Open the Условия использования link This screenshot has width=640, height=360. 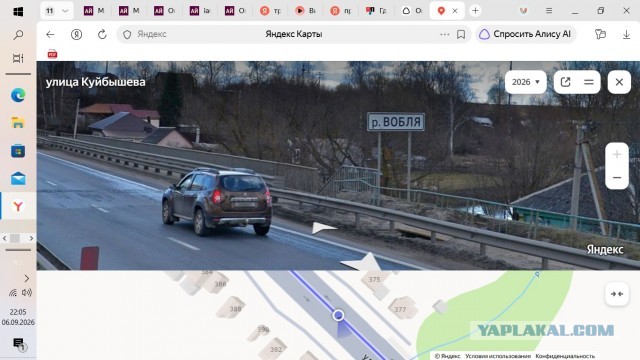pos(498,356)
